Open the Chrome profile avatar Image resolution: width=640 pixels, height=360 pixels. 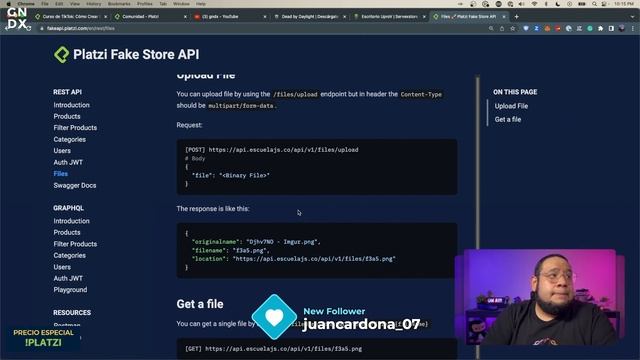[622, 29]
